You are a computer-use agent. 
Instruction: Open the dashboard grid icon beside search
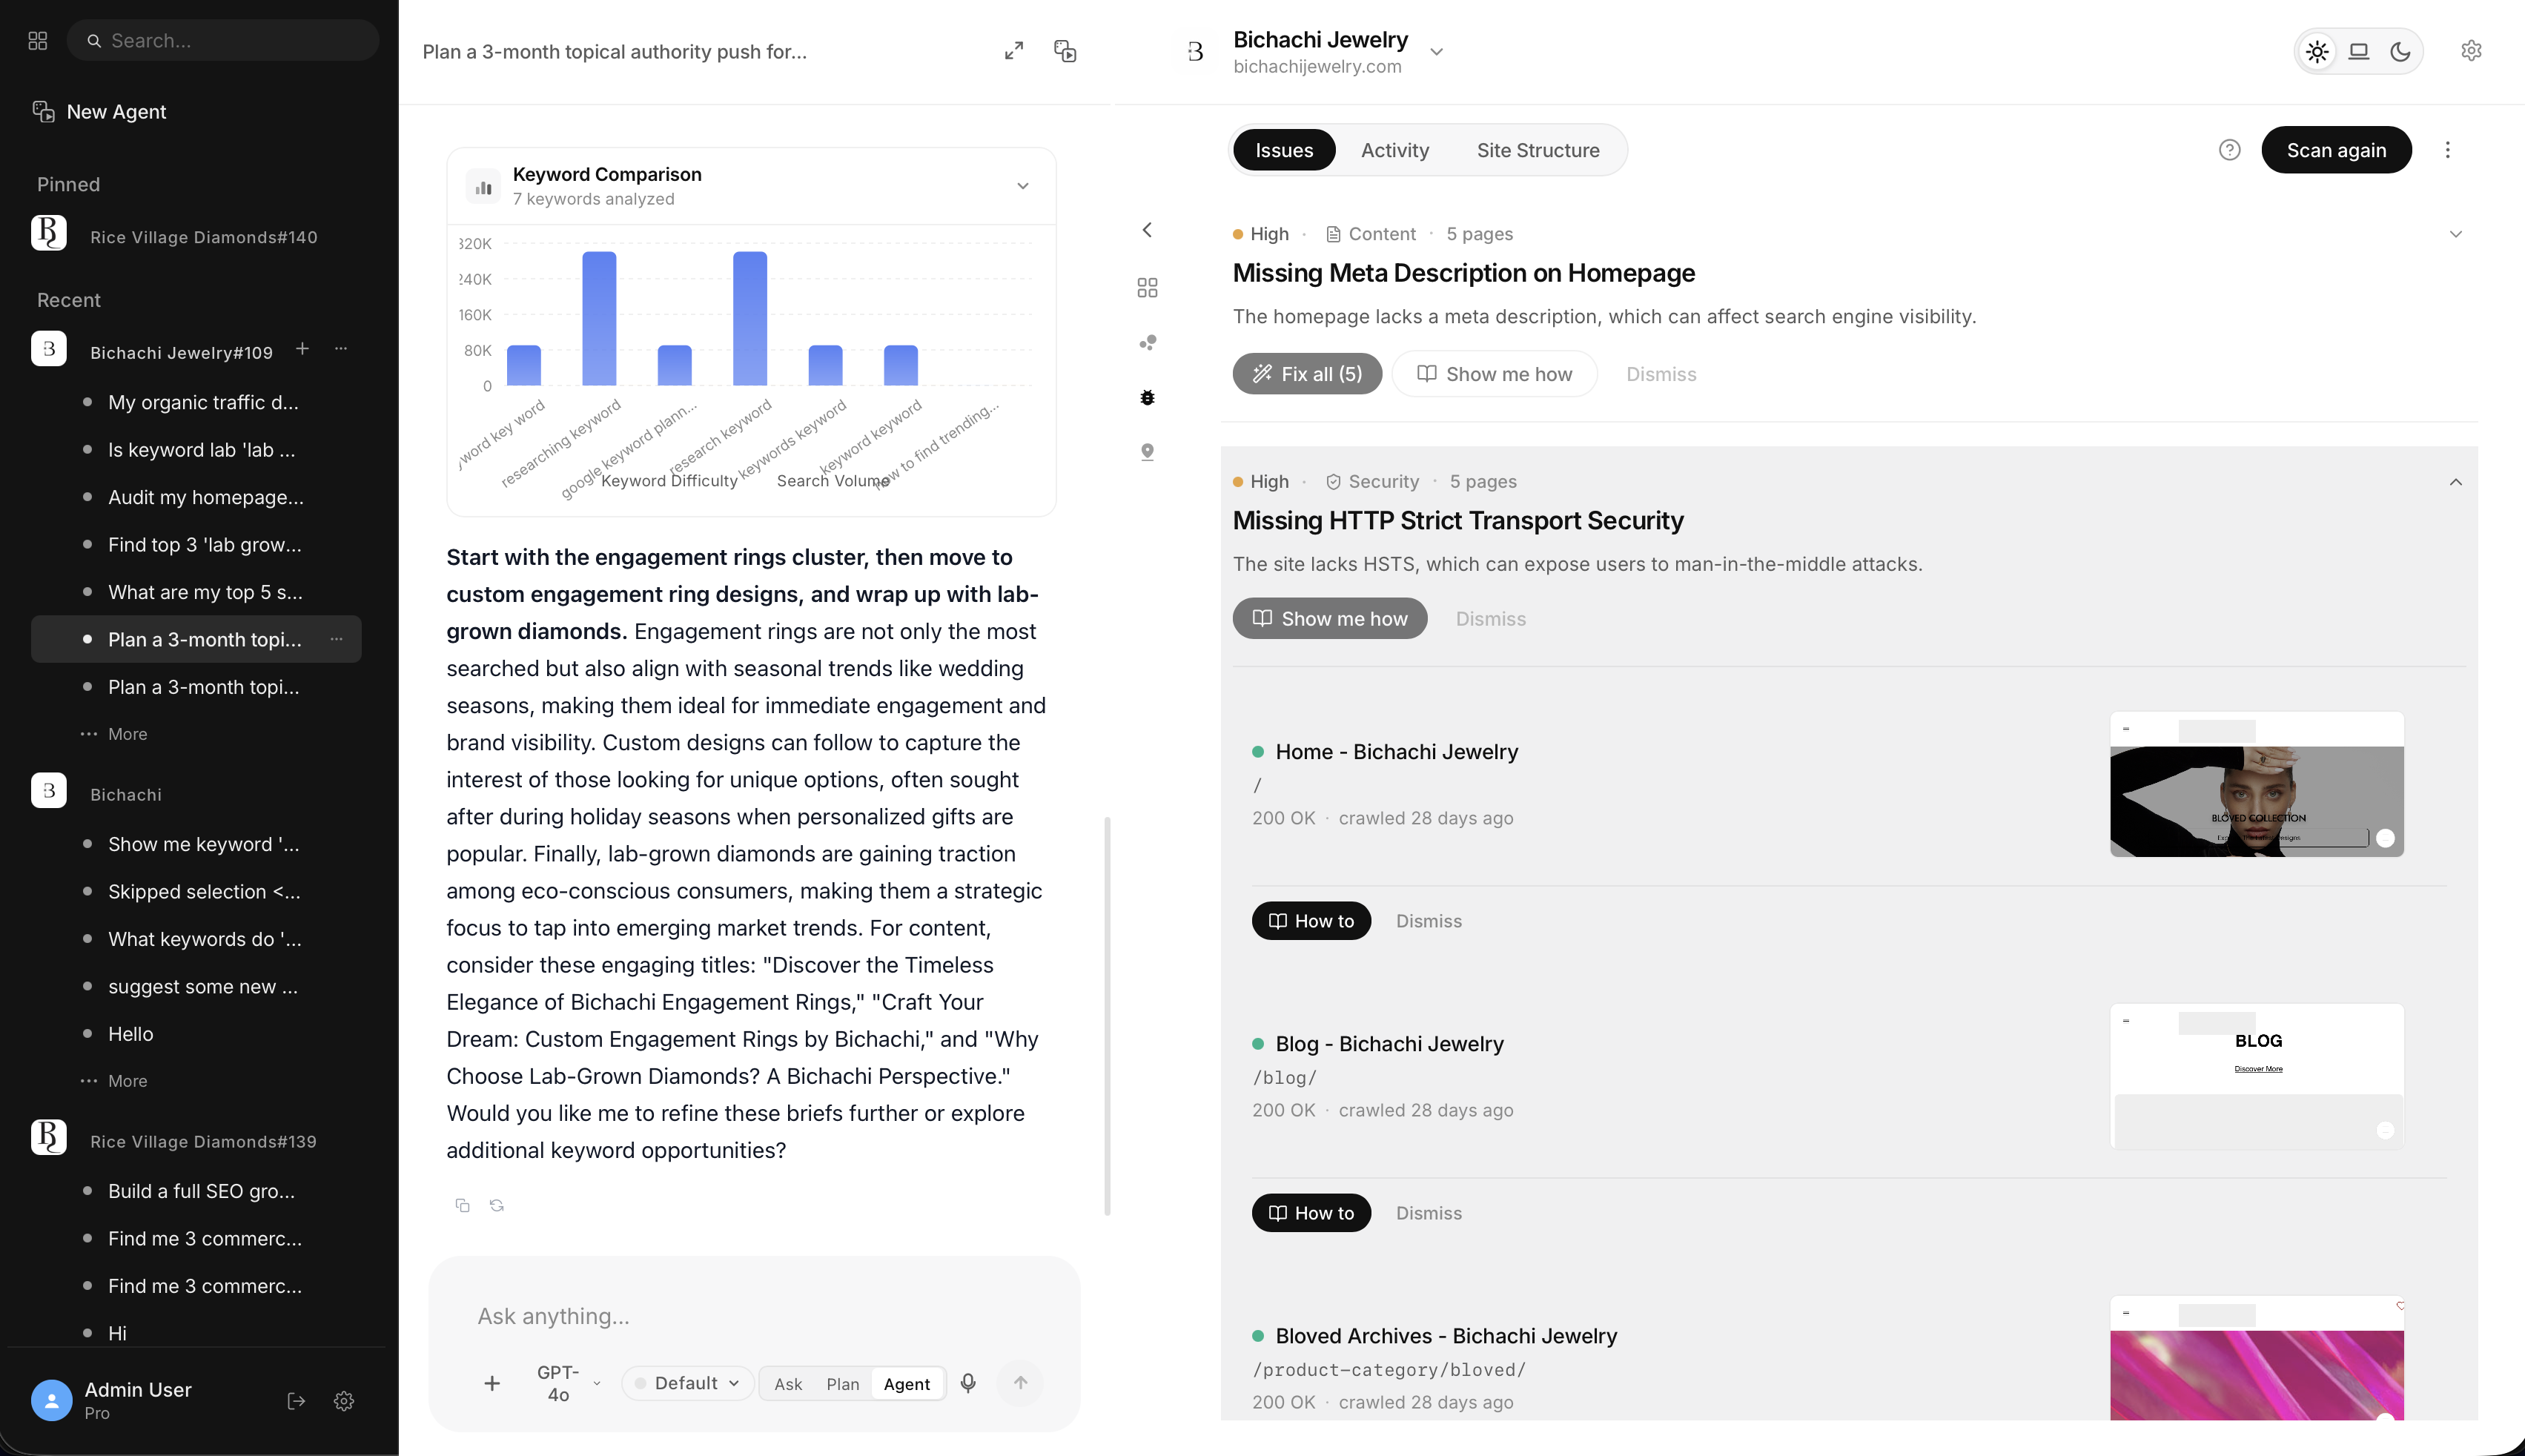(x=37, y=41)
